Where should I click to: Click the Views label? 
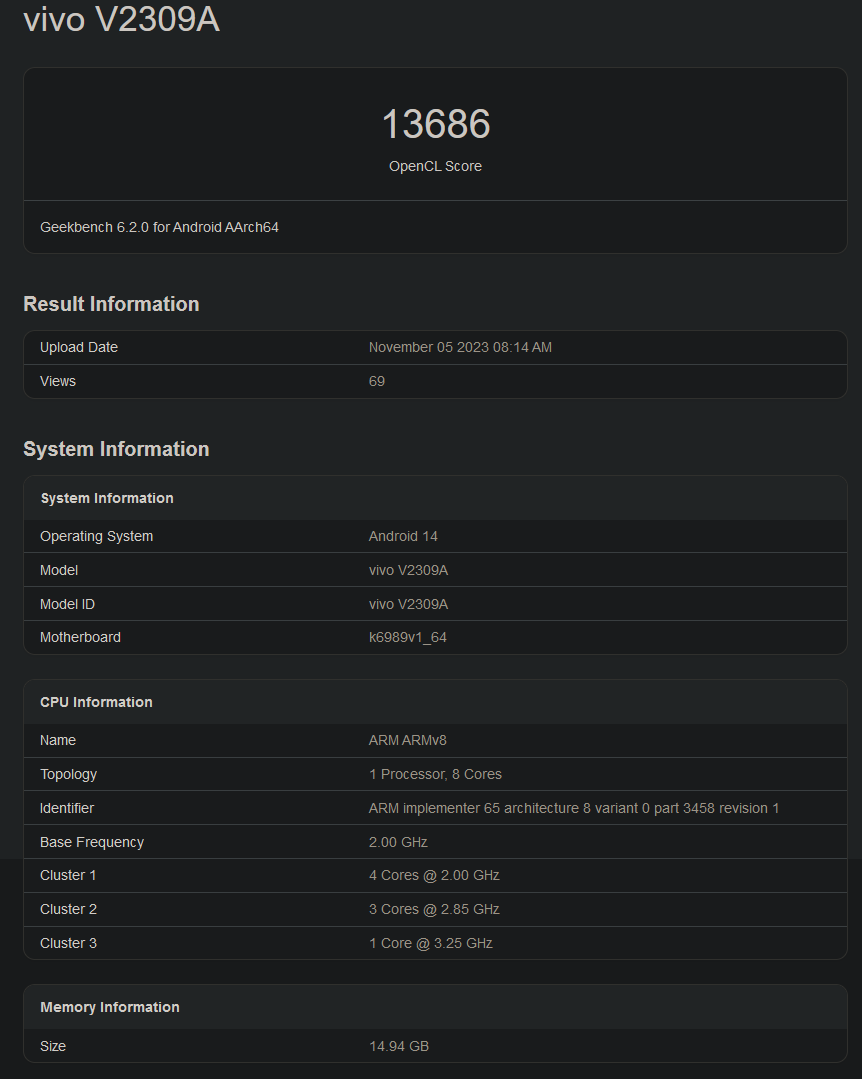(x=58, y=381)
